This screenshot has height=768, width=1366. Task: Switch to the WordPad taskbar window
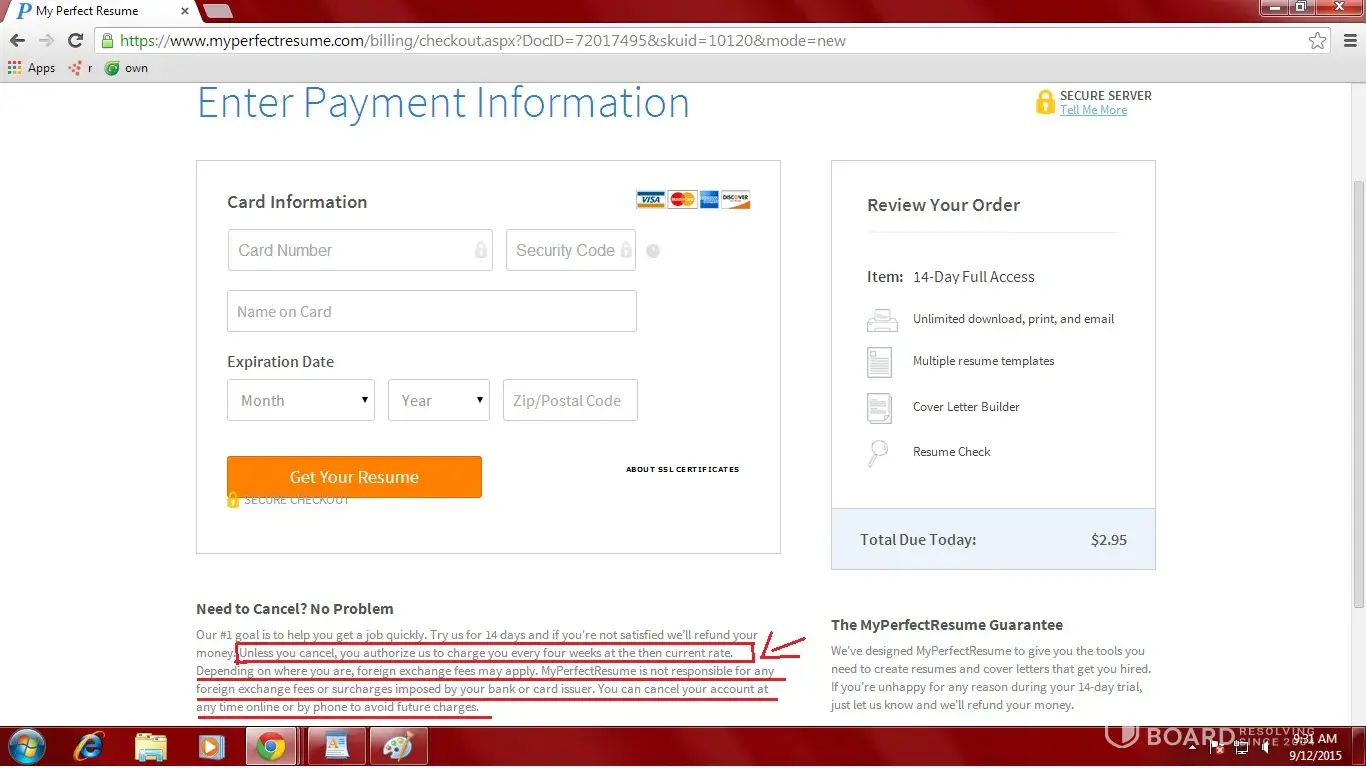click(x=337, y=747)
